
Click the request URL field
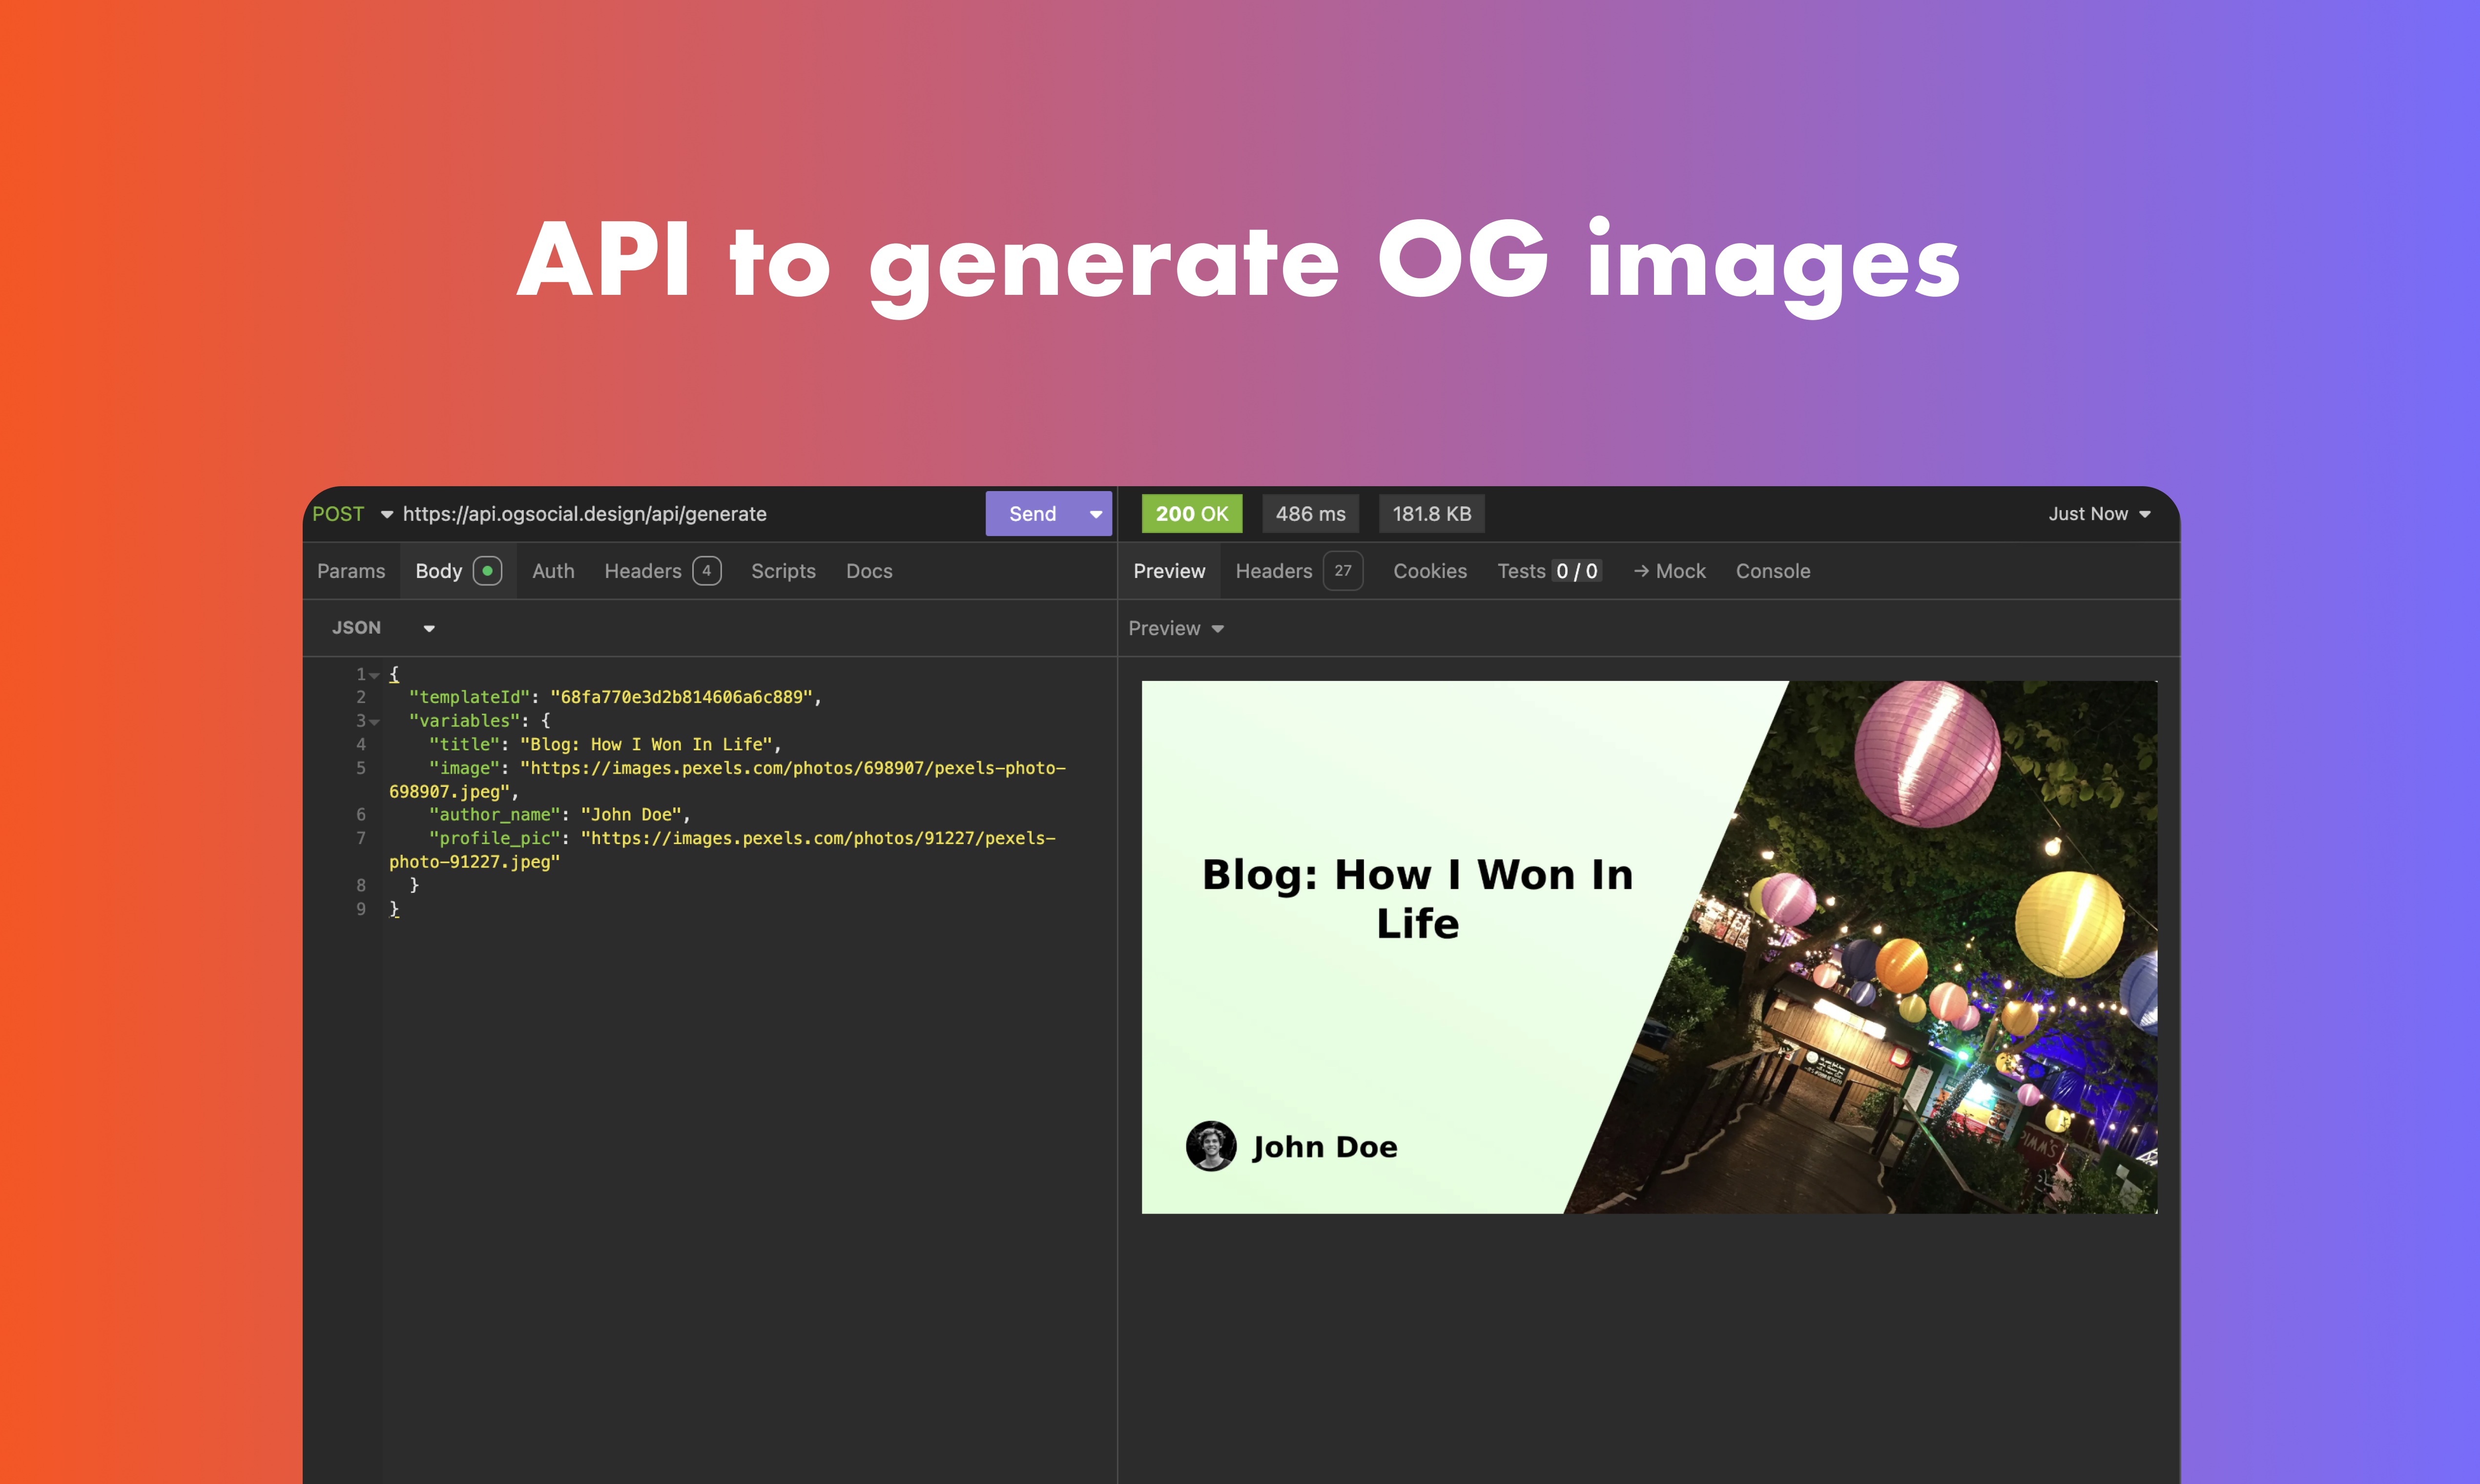584,514
